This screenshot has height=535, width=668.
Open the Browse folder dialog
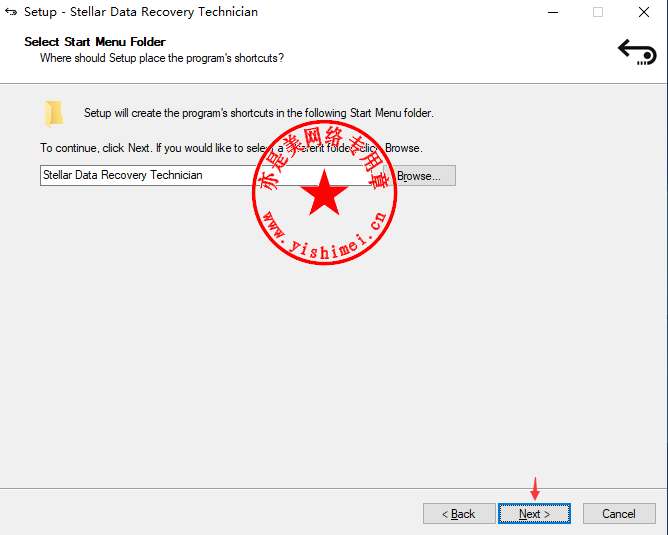(419, 175)
